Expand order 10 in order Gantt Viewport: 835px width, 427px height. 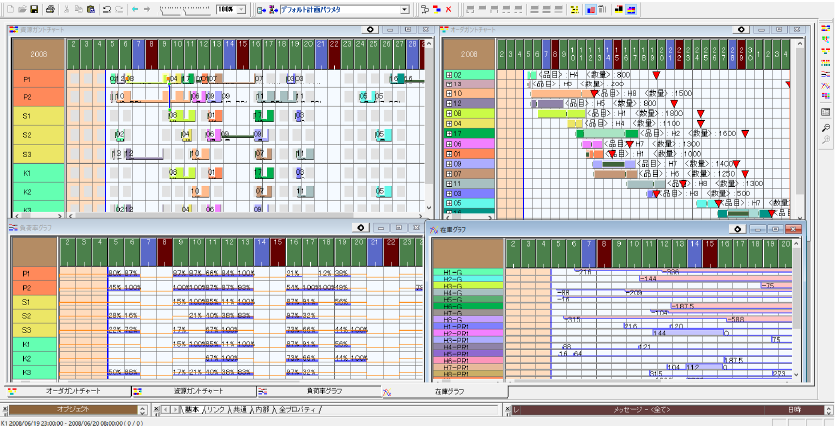[448, 94]
